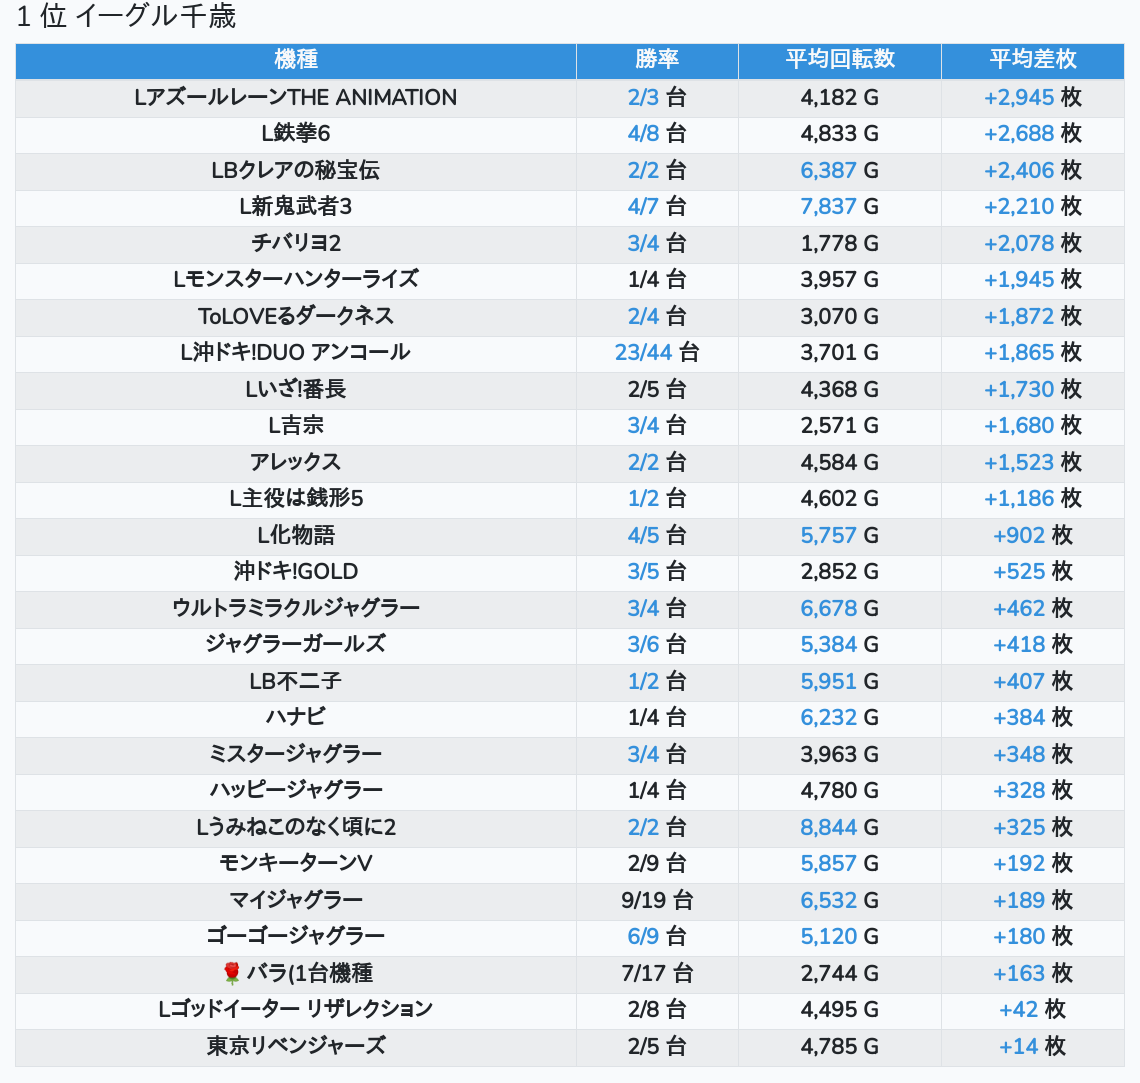
Task: Select the Lゴッドイーター リザレクション row name
Action: (296, 1009)
